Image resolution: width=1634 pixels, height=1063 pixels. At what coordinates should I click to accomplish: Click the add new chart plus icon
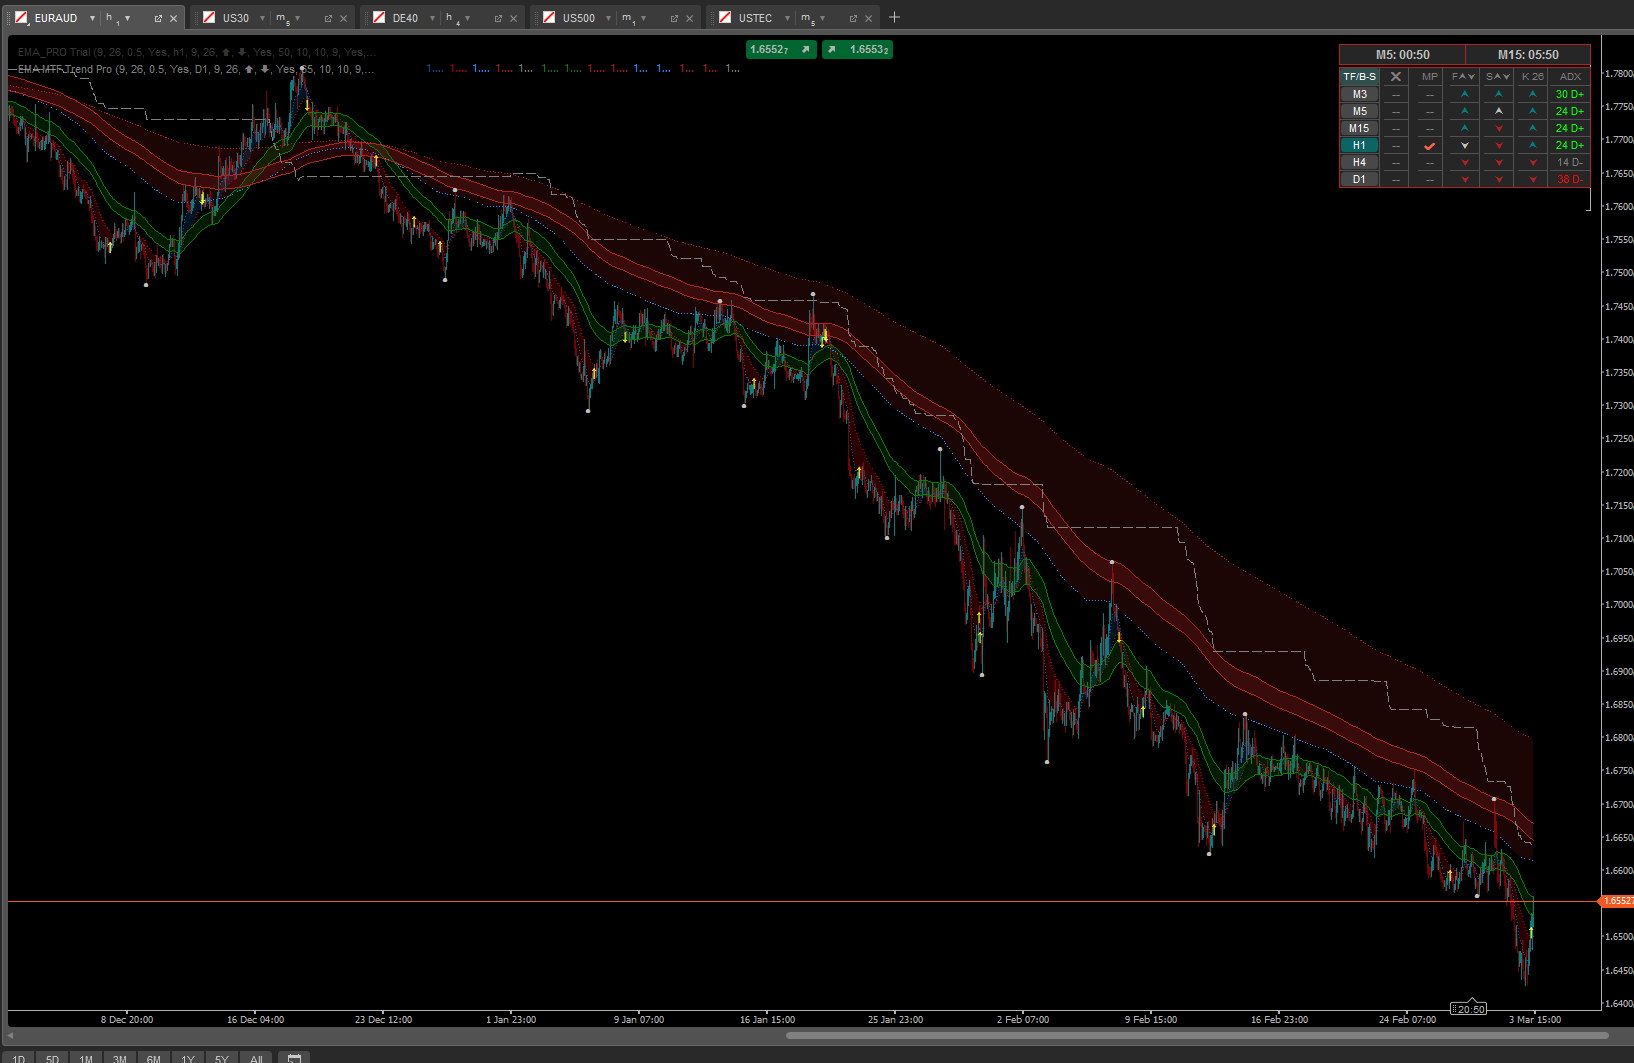[894, 17]
